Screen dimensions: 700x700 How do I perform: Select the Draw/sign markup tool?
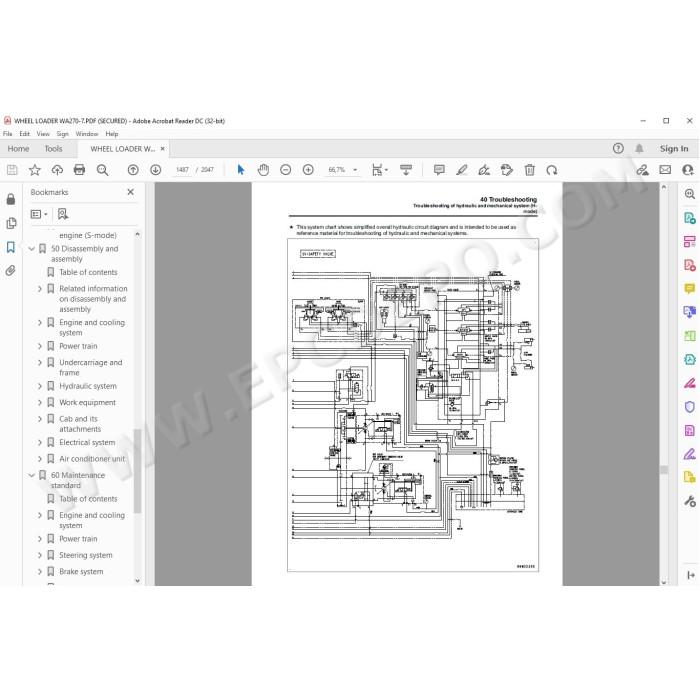484,170
